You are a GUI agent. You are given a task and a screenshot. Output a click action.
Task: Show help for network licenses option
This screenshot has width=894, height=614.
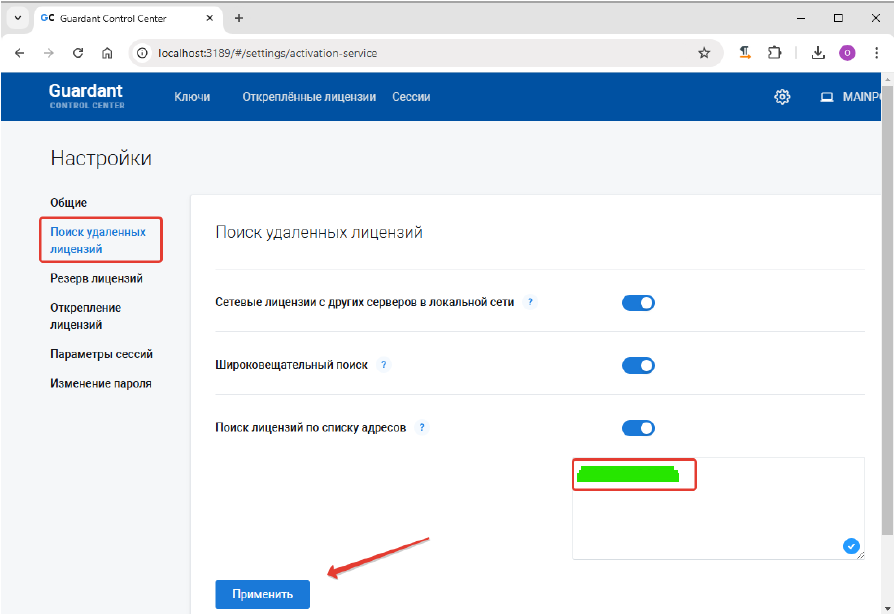coord(530,302)
